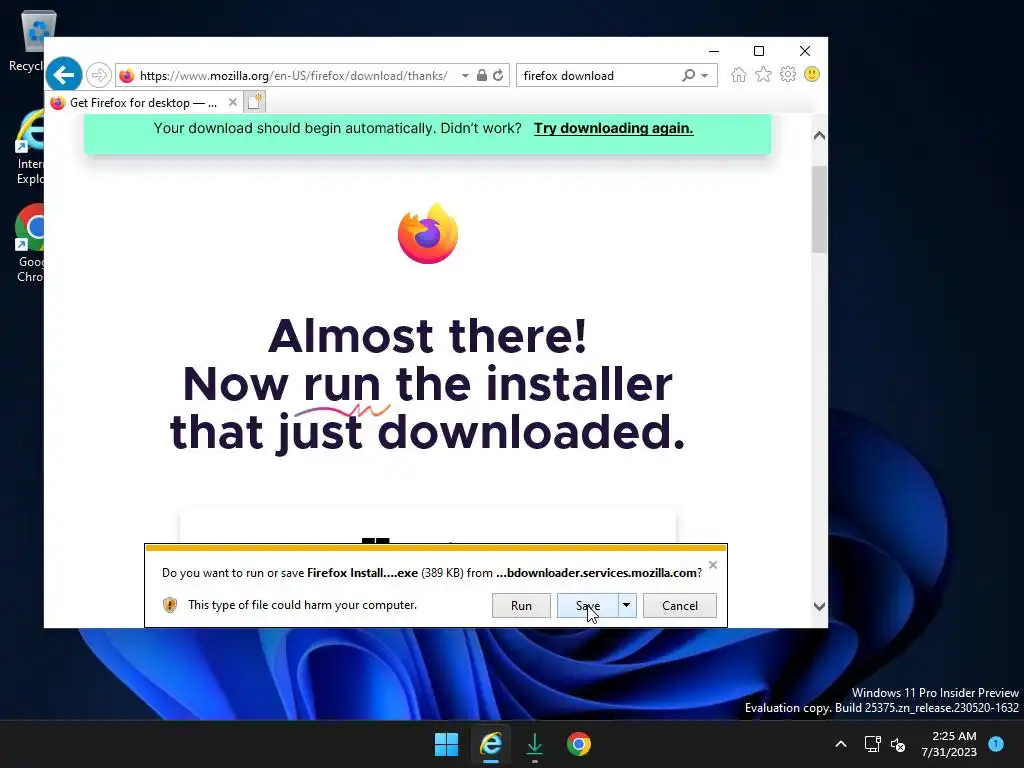Click the smiley feedback icon
The image size is (1024, 768).
(x=812, y=74)
